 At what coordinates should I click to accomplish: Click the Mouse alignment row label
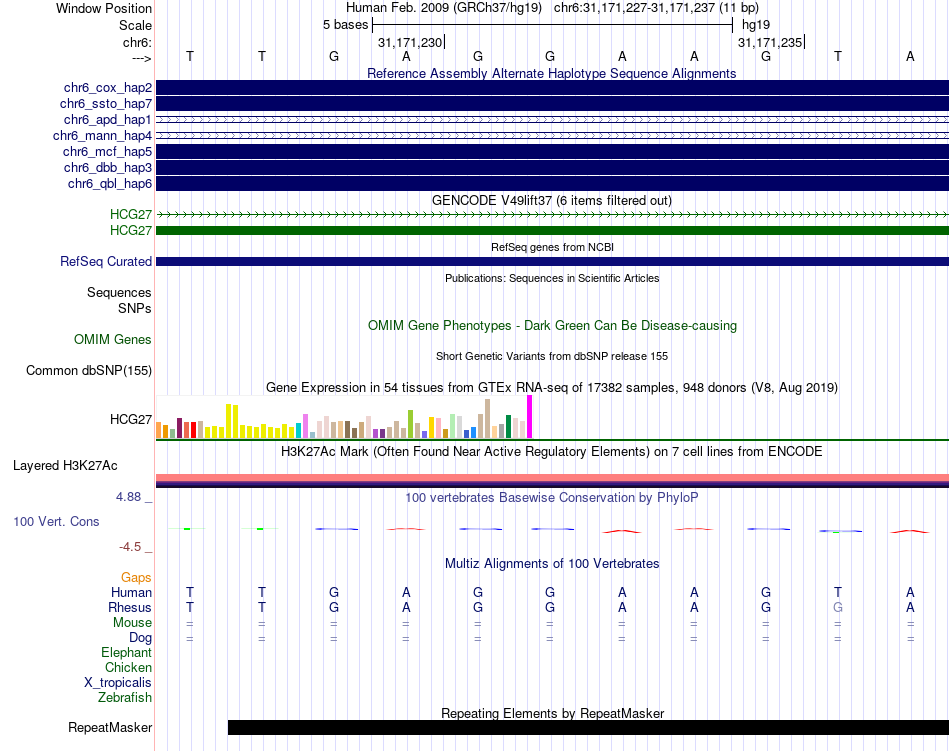(133, 623)
